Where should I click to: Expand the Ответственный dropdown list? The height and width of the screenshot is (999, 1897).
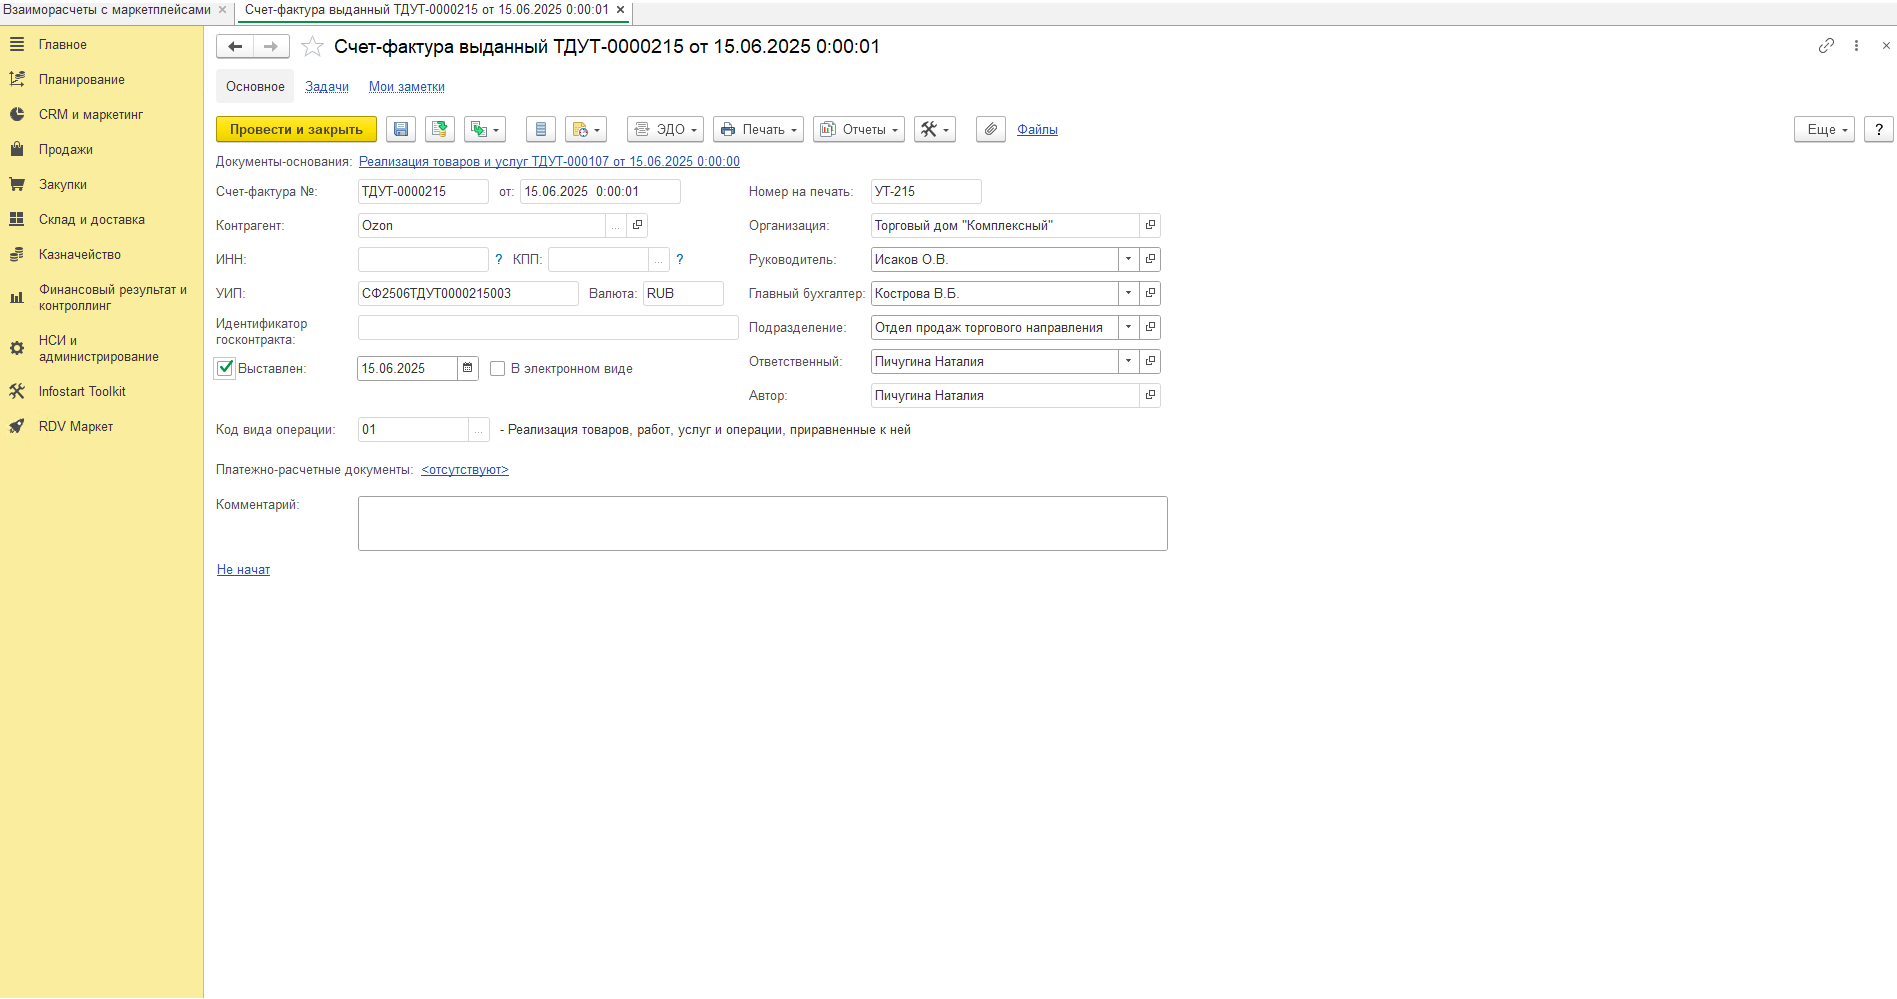click(1128, 361)
